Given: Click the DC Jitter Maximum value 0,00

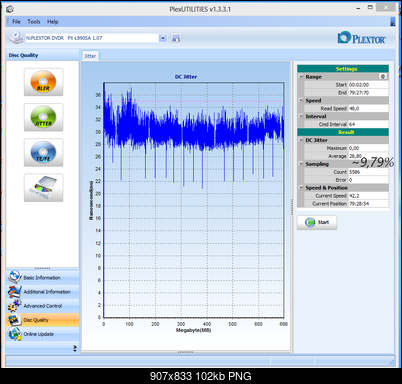Looking at the screenshot, I should pos(368,148).
